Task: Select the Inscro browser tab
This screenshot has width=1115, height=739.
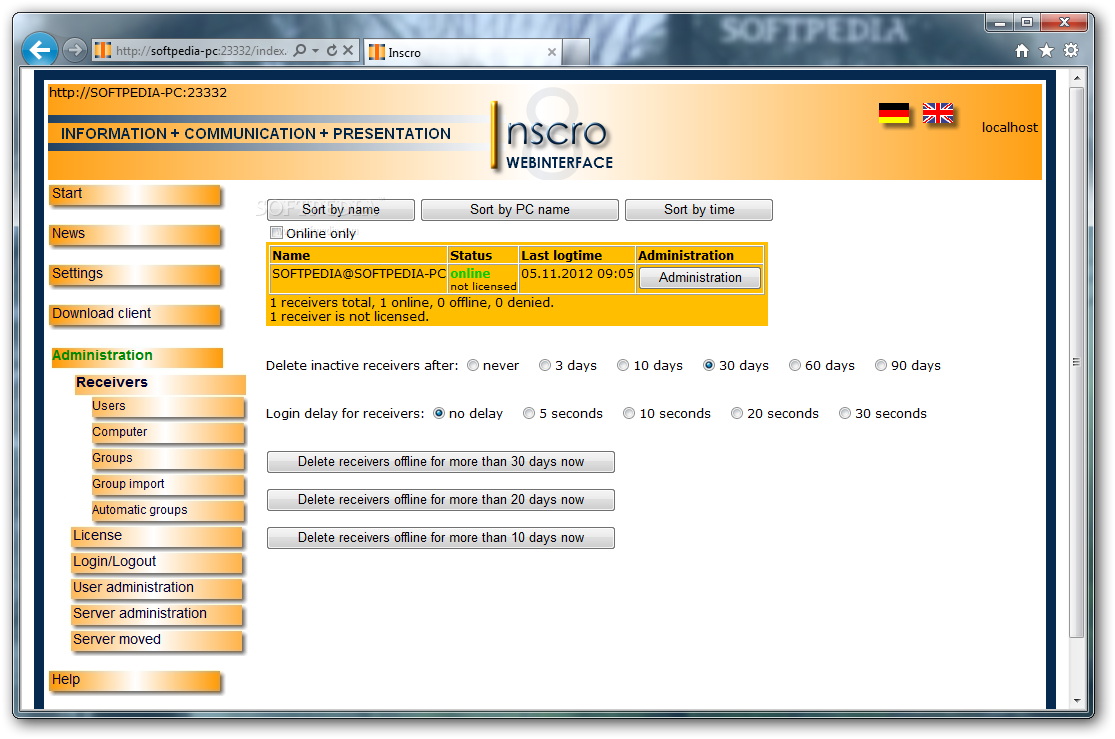Action: coord(463,52)
